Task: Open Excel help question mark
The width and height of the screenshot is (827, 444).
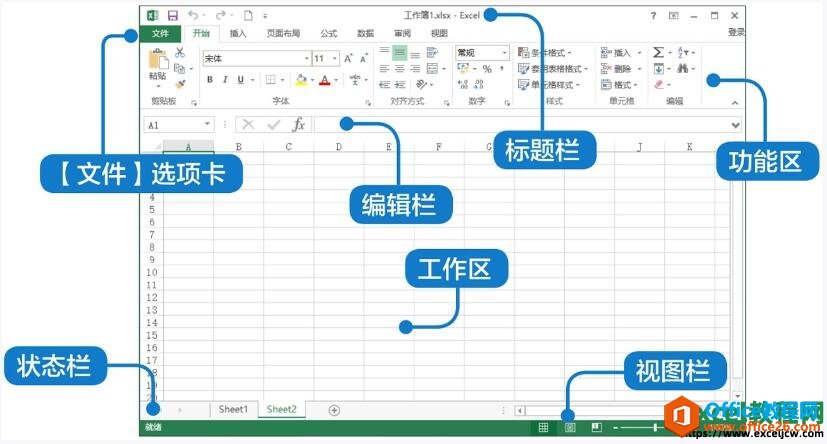Action: 653,16
